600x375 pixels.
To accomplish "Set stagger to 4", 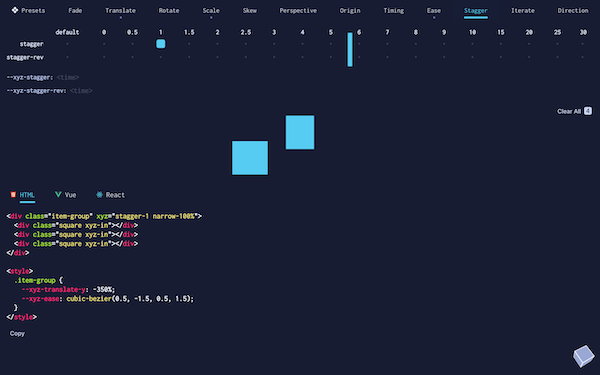I will (x=302, y=44).
